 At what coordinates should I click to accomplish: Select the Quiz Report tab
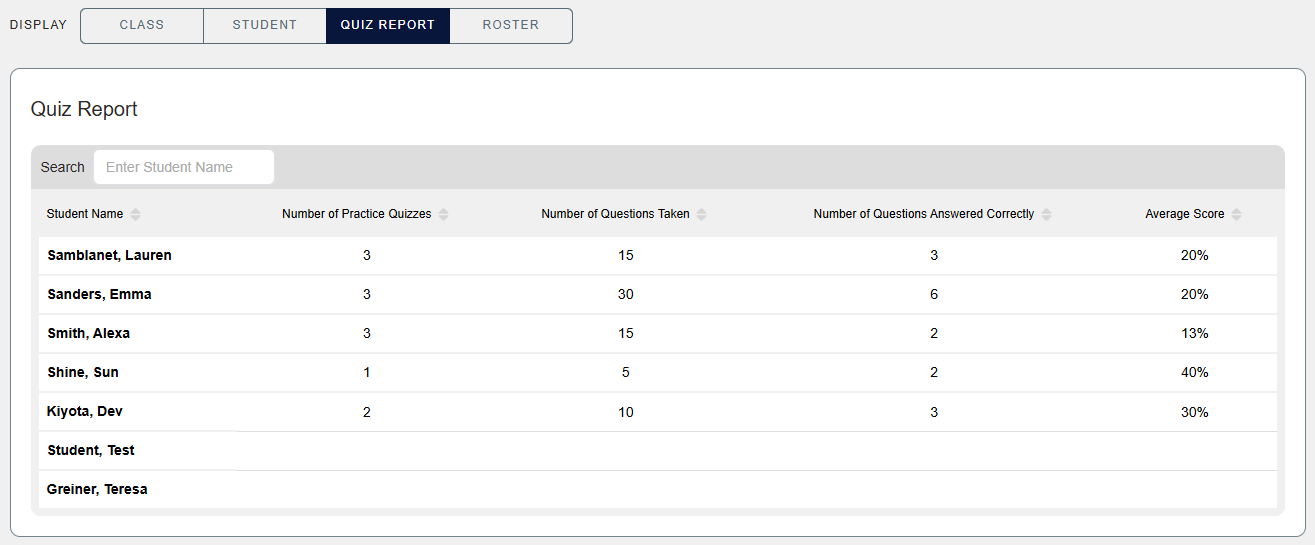point(388,26)
